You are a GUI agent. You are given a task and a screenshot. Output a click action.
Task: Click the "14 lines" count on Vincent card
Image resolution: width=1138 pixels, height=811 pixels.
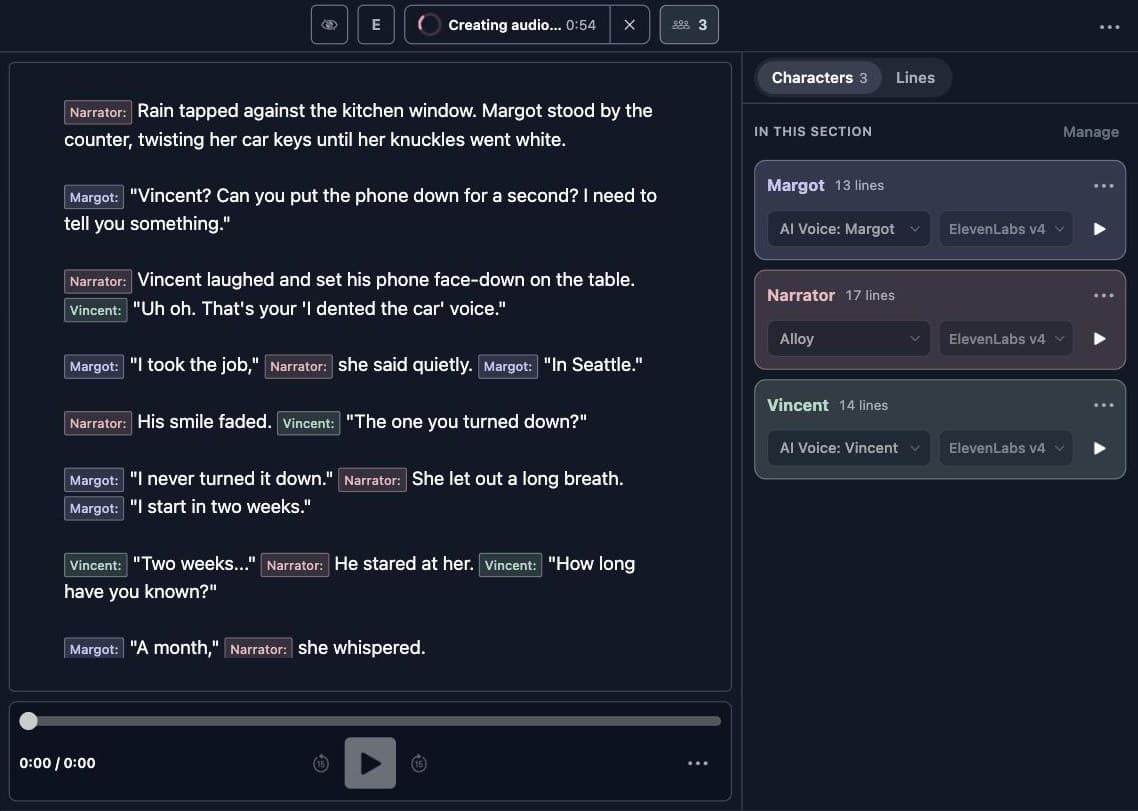point(864,405)
